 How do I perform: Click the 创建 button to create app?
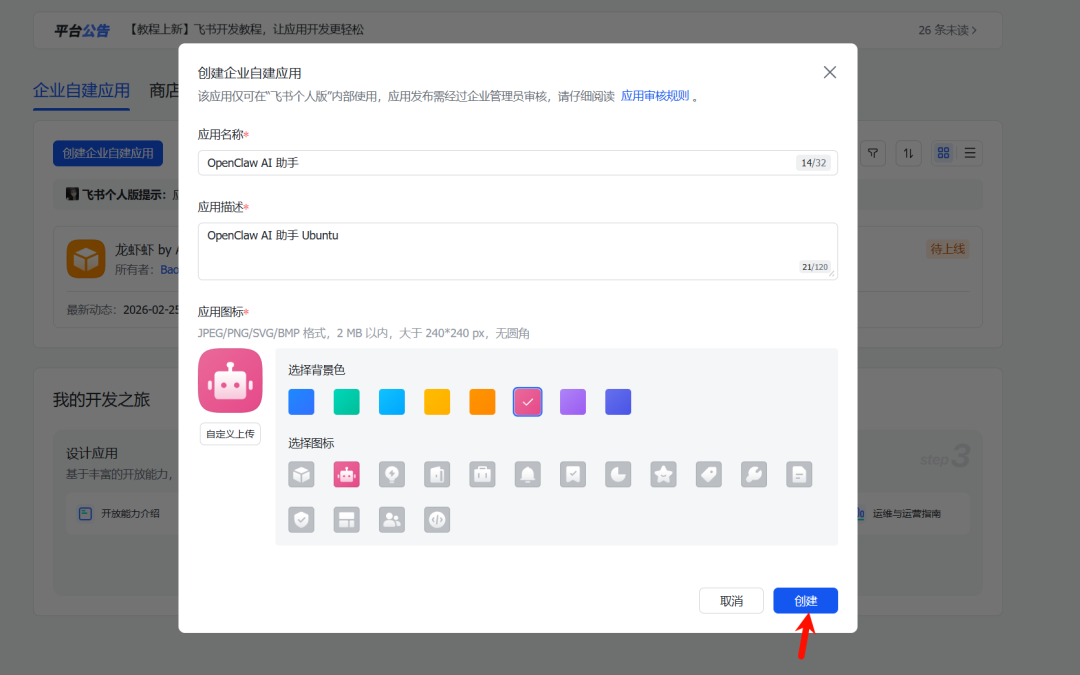point(805,601)
